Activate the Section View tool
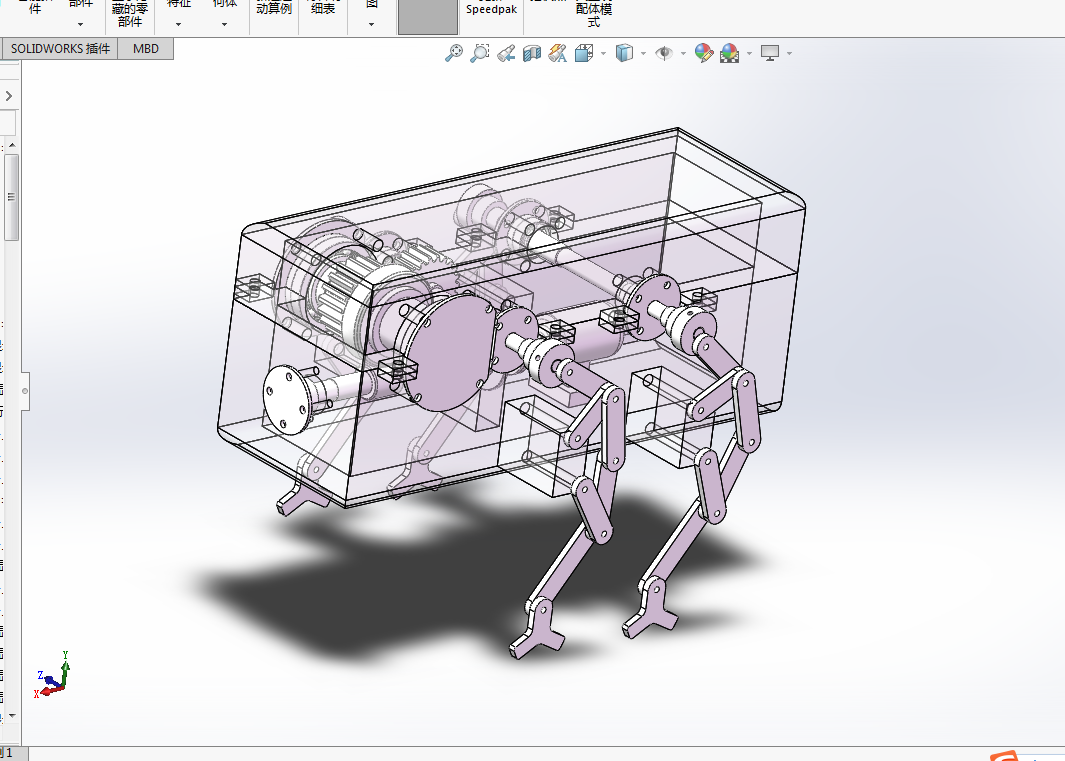 tap(532, 53)
